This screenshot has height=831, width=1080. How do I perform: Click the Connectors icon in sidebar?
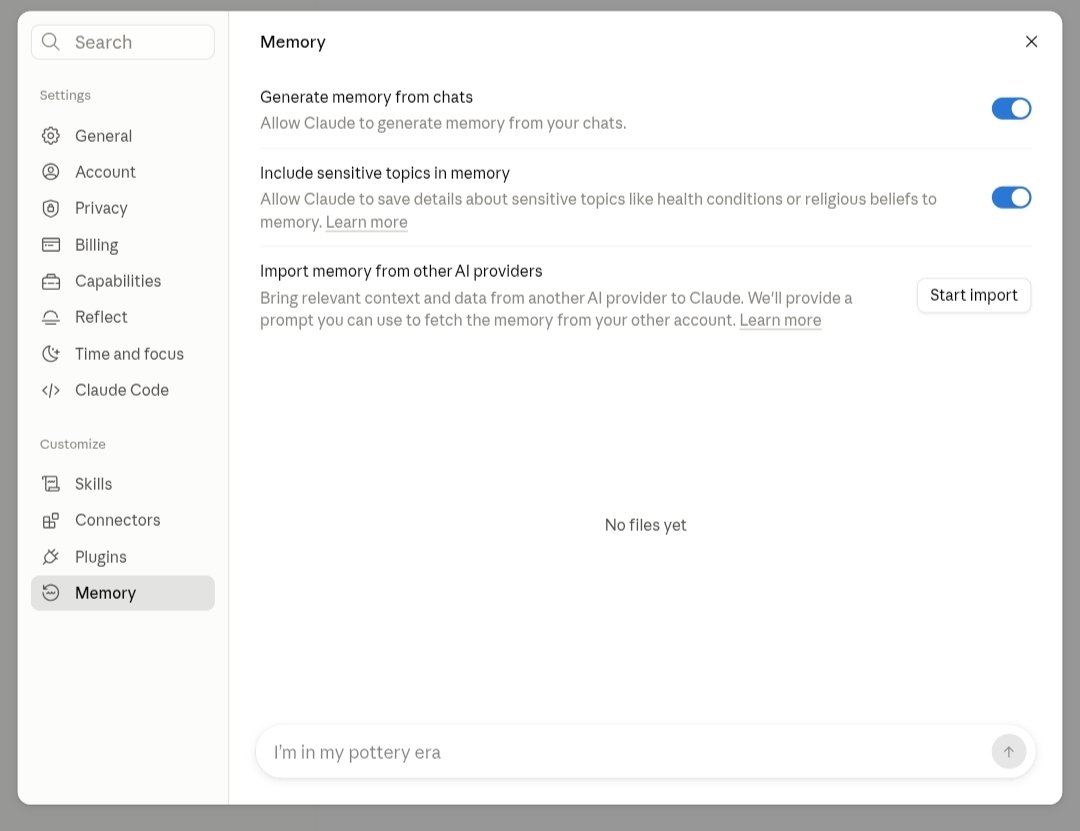point(50,520)
